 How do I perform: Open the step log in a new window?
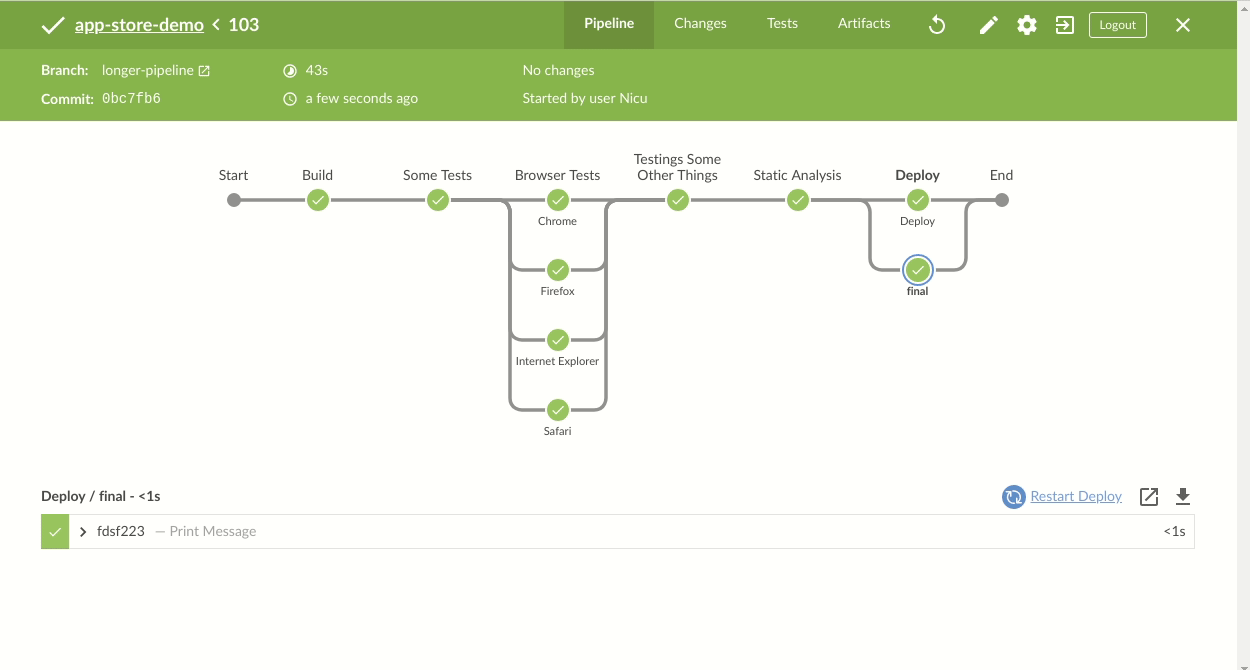tap(1149, 496)
